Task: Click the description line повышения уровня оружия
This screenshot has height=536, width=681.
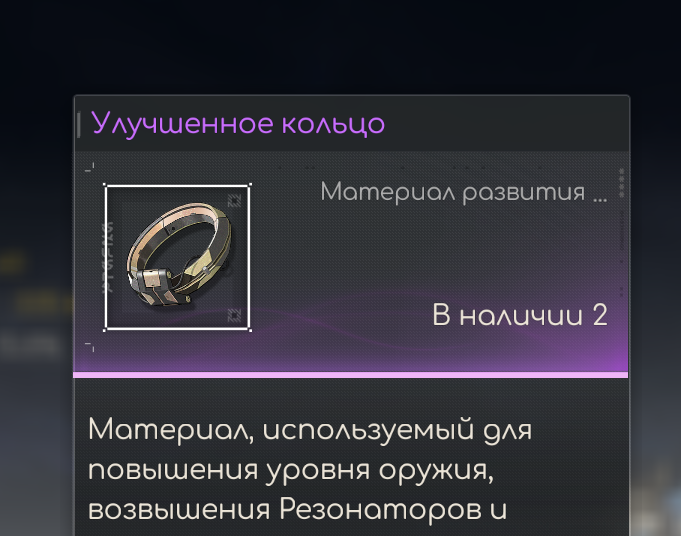Action: [291, 470]
